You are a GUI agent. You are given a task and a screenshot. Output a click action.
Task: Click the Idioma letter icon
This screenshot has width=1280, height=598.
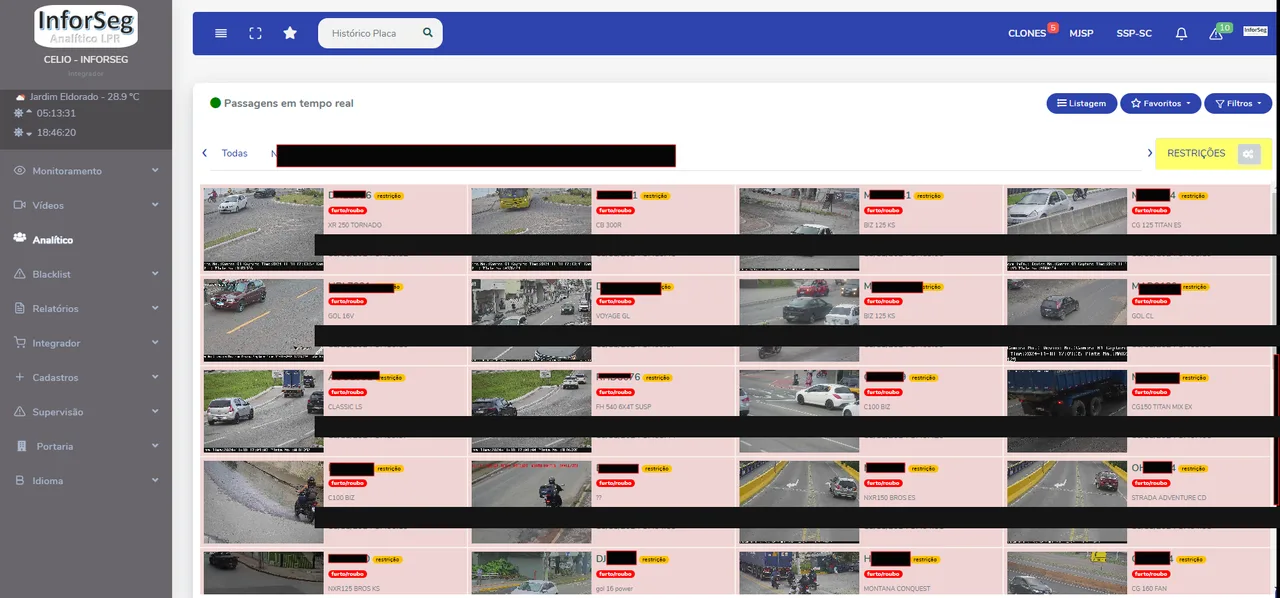(20, 480)
